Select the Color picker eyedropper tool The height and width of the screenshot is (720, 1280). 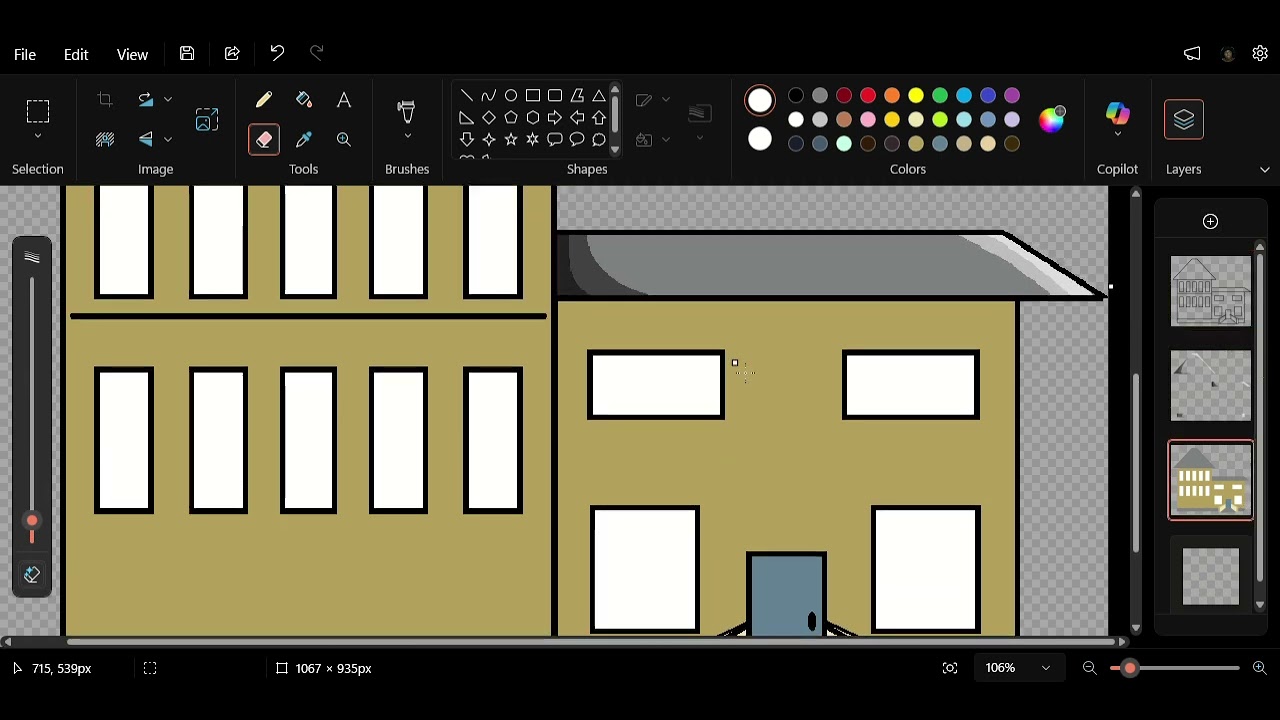304,140
